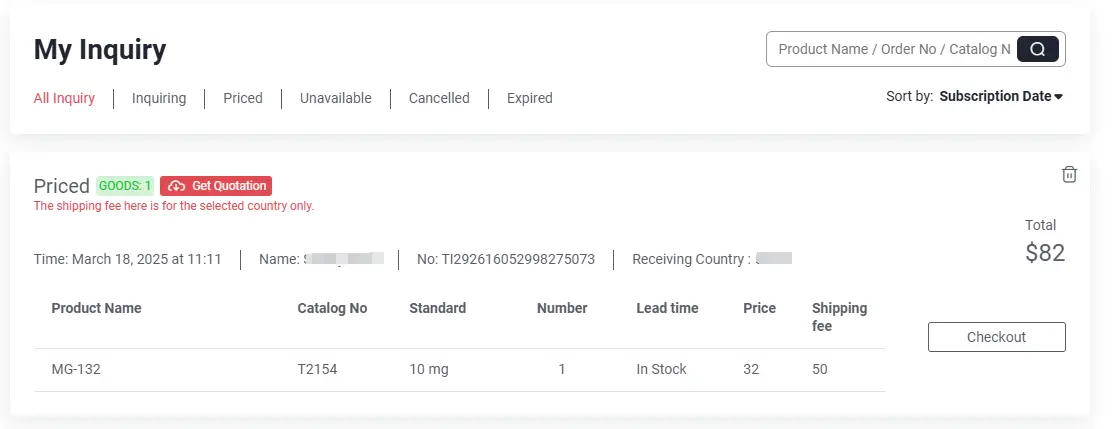
Task: Click the cloud download icon in Get Quotation
Action: 177,186
